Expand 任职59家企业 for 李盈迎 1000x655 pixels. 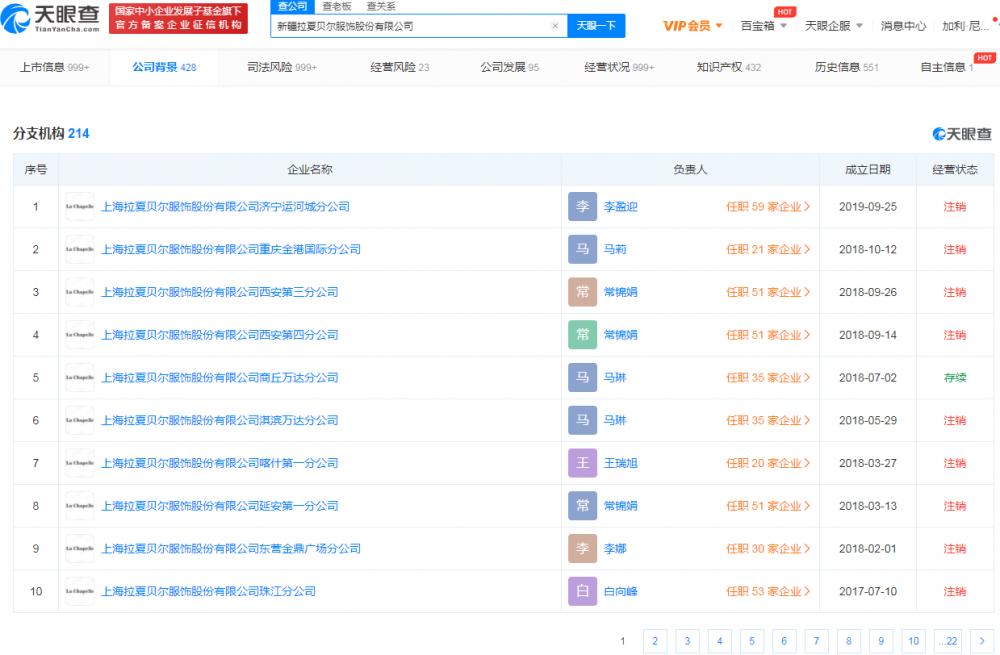point(769,207)
